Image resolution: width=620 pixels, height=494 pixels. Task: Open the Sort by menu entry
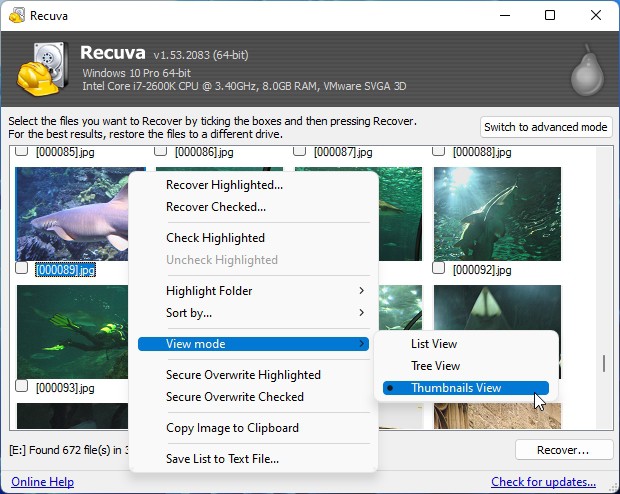(x=253, y=313)
